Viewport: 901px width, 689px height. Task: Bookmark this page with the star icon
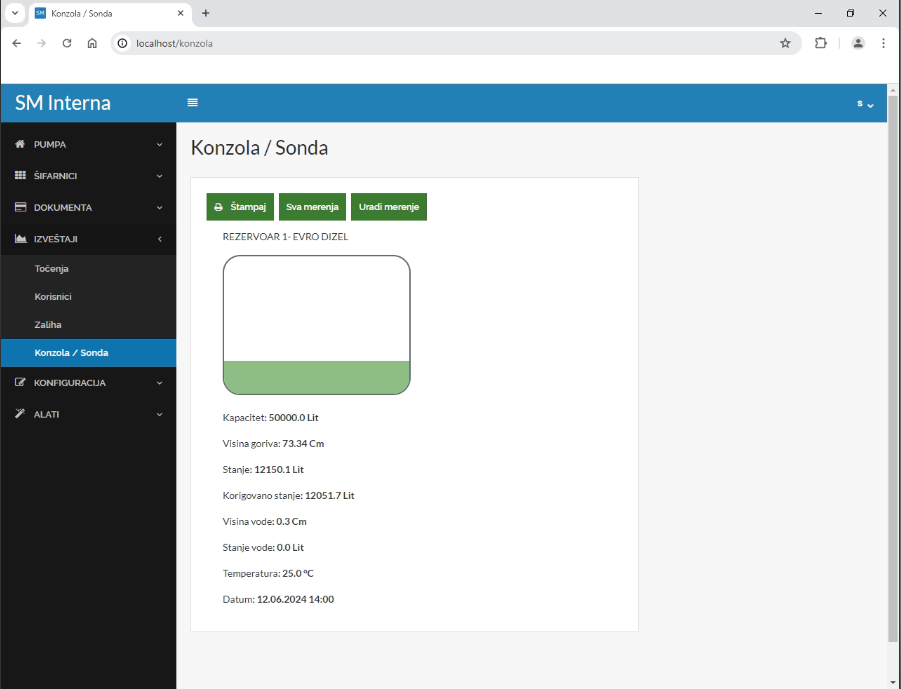pos(785,43)
